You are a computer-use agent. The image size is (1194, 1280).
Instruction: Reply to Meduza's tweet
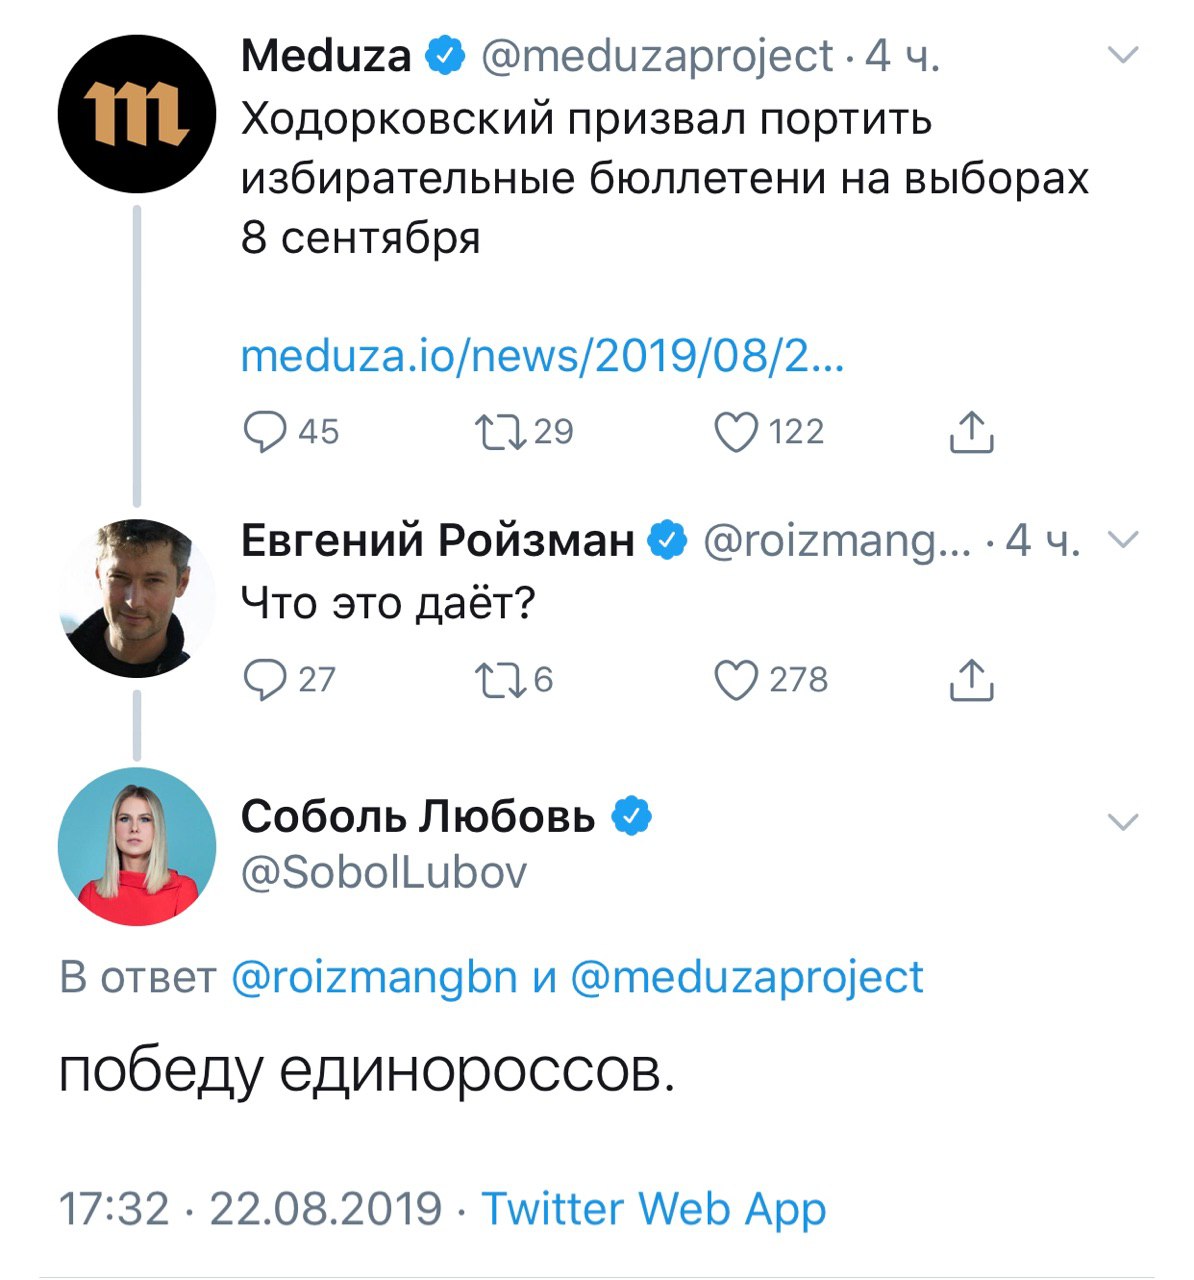coord(265,432)
